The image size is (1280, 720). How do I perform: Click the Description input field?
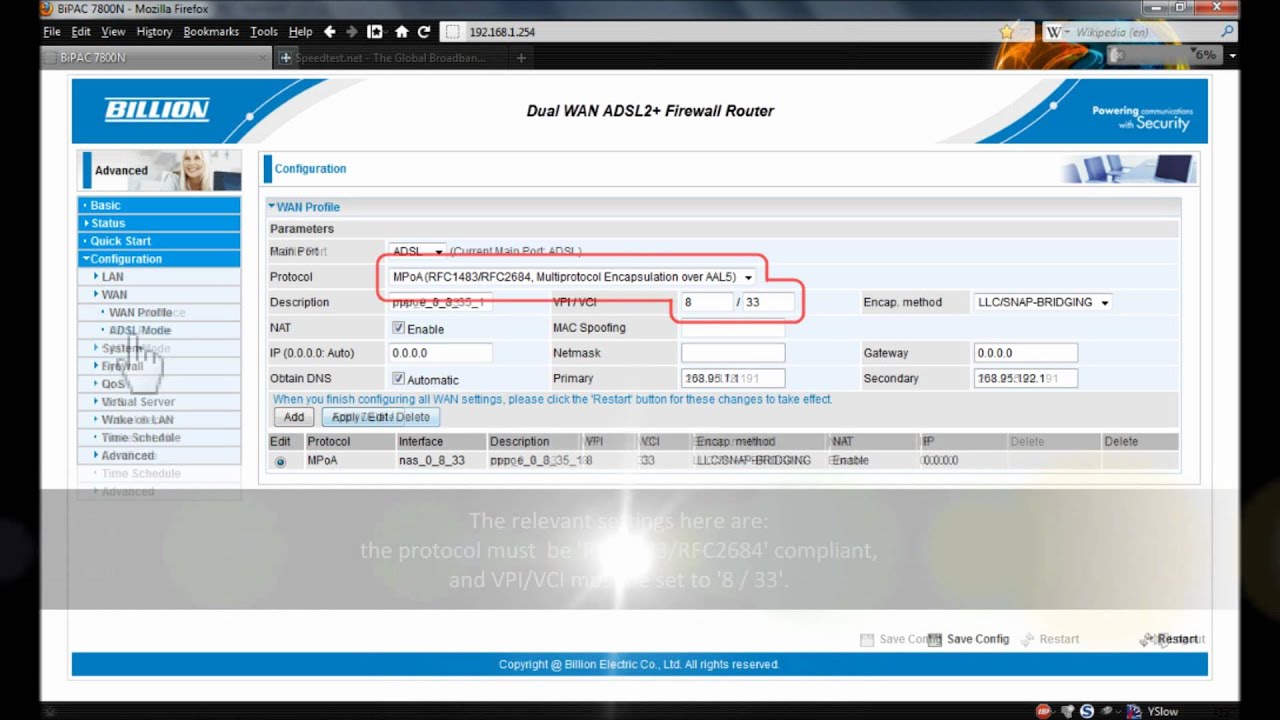point(440,302)
